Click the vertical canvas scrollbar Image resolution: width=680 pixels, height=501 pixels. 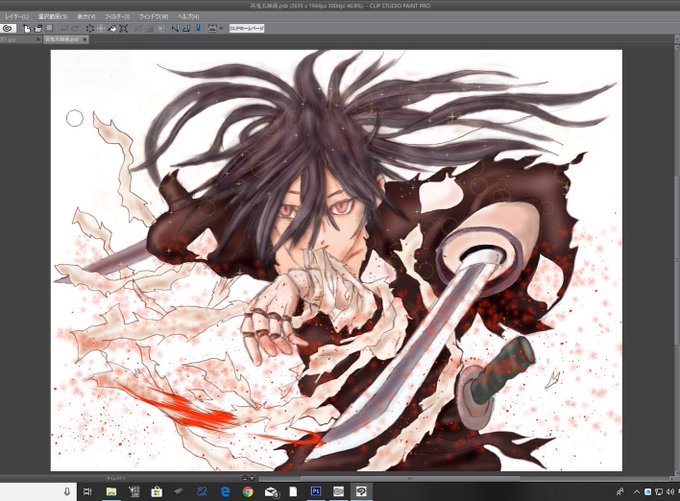(677, 260)
